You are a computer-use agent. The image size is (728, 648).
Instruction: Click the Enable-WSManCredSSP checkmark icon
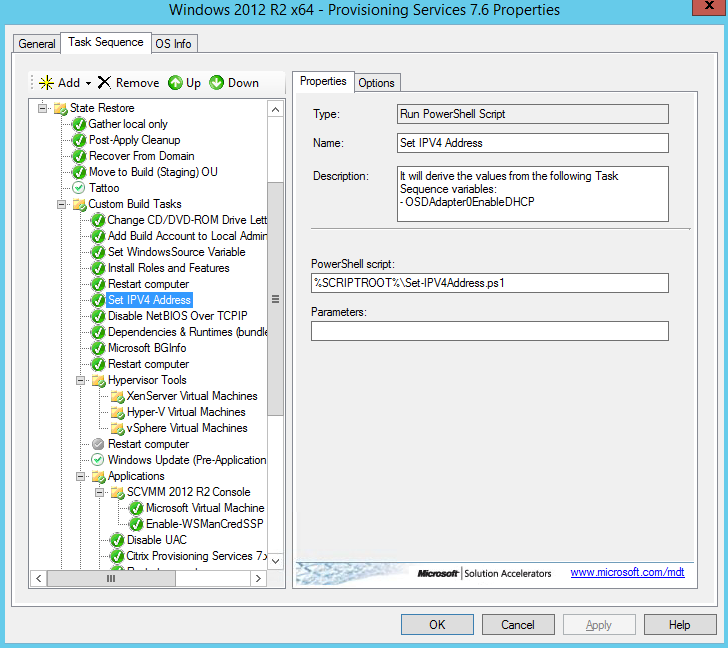pyautogui.click(x=136, y=525)
